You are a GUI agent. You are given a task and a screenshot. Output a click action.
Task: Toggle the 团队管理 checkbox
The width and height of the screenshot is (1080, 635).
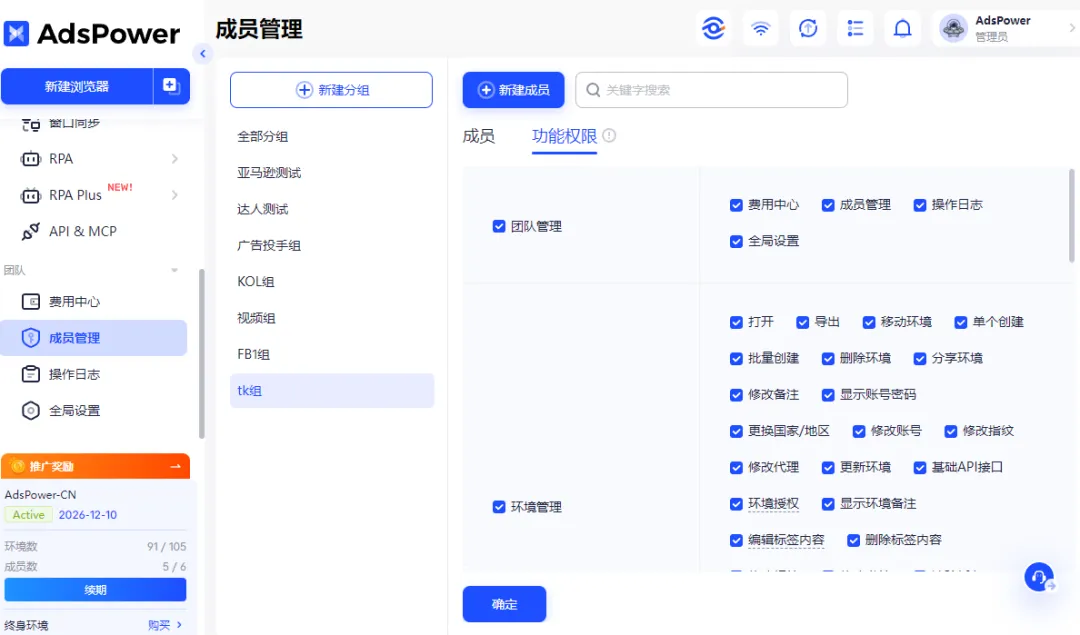tap(499, 226)
